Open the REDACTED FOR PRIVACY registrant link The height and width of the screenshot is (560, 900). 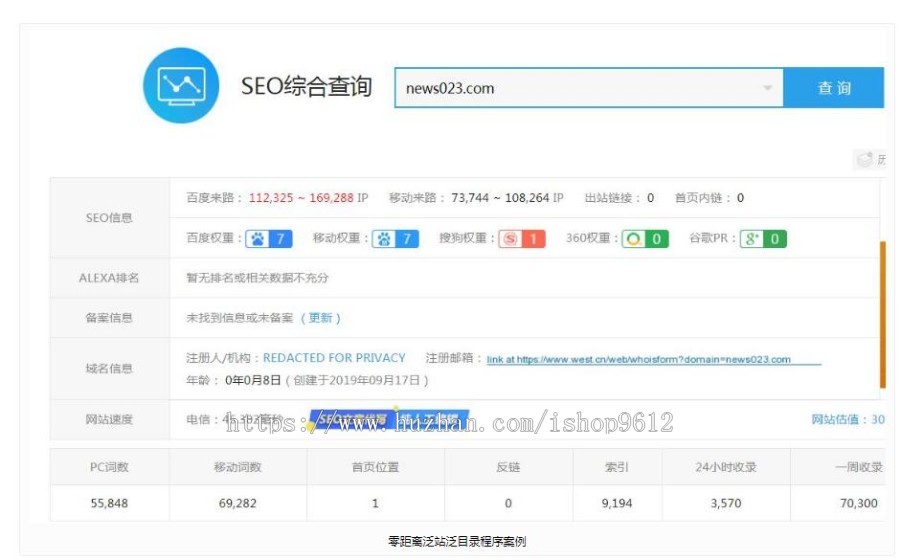point(334,358)
